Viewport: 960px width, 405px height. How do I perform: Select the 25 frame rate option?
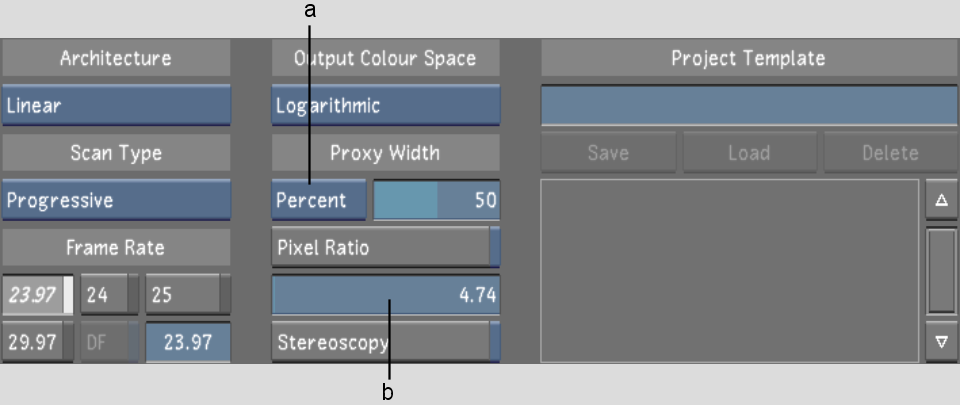coord(188,295)
